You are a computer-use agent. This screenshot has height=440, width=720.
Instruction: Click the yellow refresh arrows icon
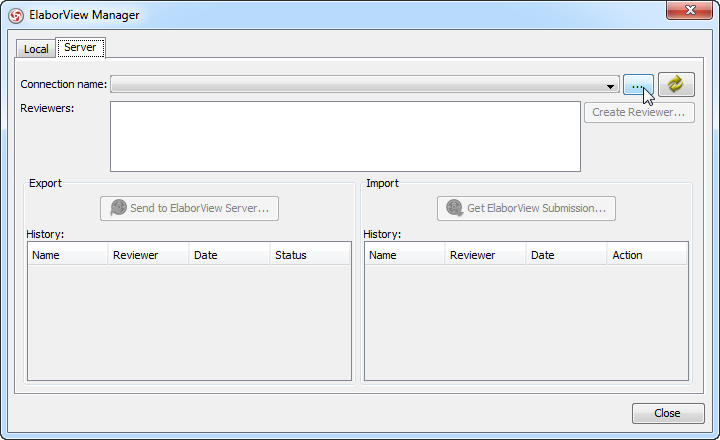tap(676, 84)
